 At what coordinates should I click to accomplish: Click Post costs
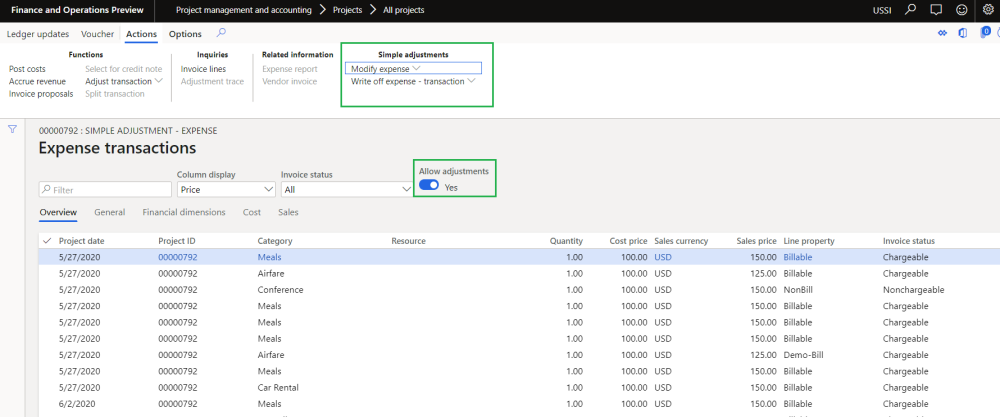tap(27, 69)
